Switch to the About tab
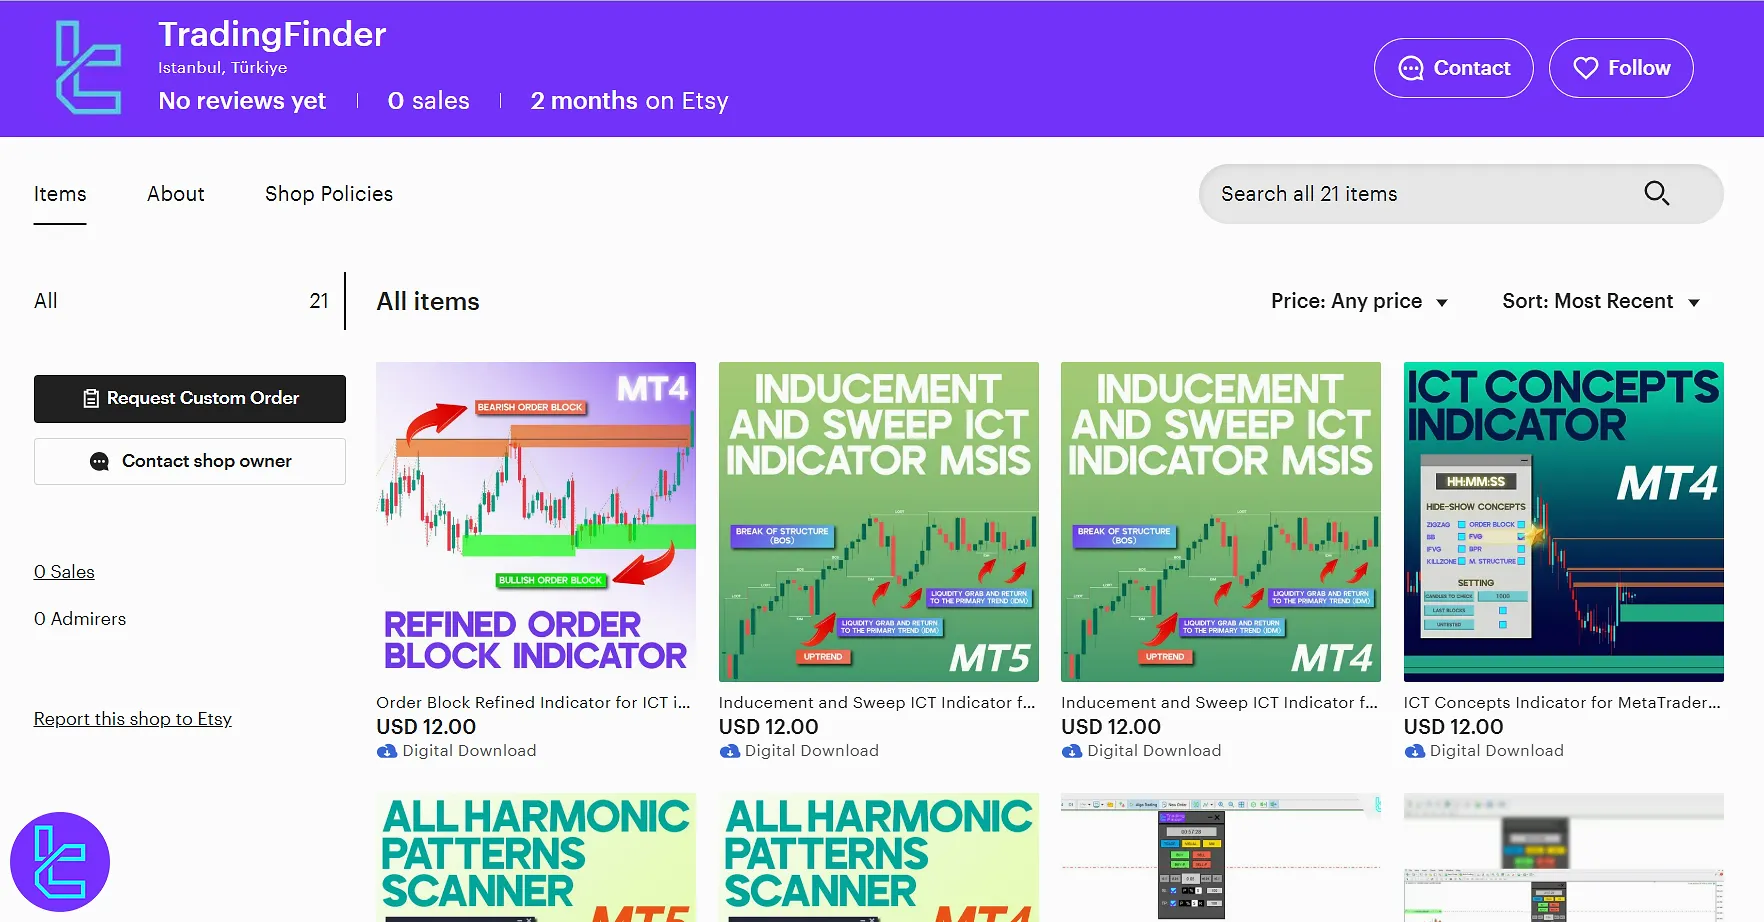 coord(176,194)
